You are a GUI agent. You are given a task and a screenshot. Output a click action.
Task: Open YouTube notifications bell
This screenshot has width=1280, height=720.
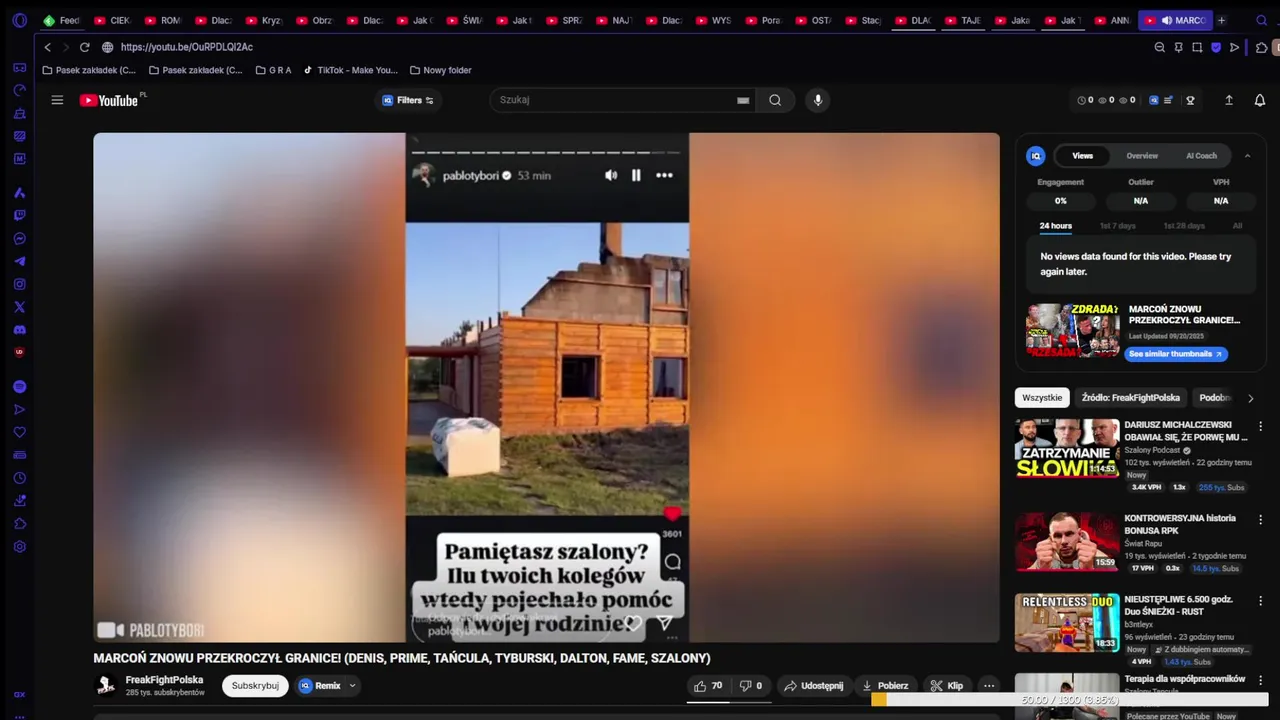(1260, 100)
